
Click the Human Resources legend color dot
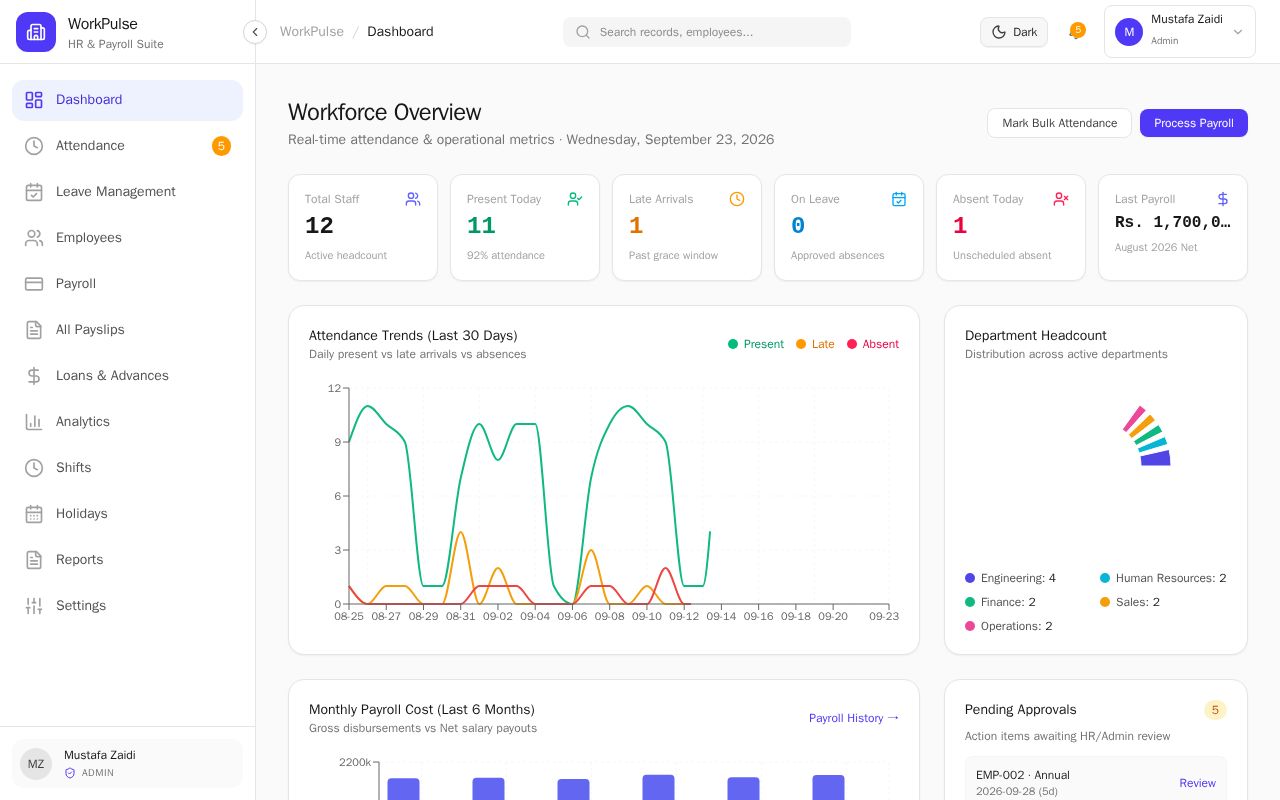(x=1105, y=578)
